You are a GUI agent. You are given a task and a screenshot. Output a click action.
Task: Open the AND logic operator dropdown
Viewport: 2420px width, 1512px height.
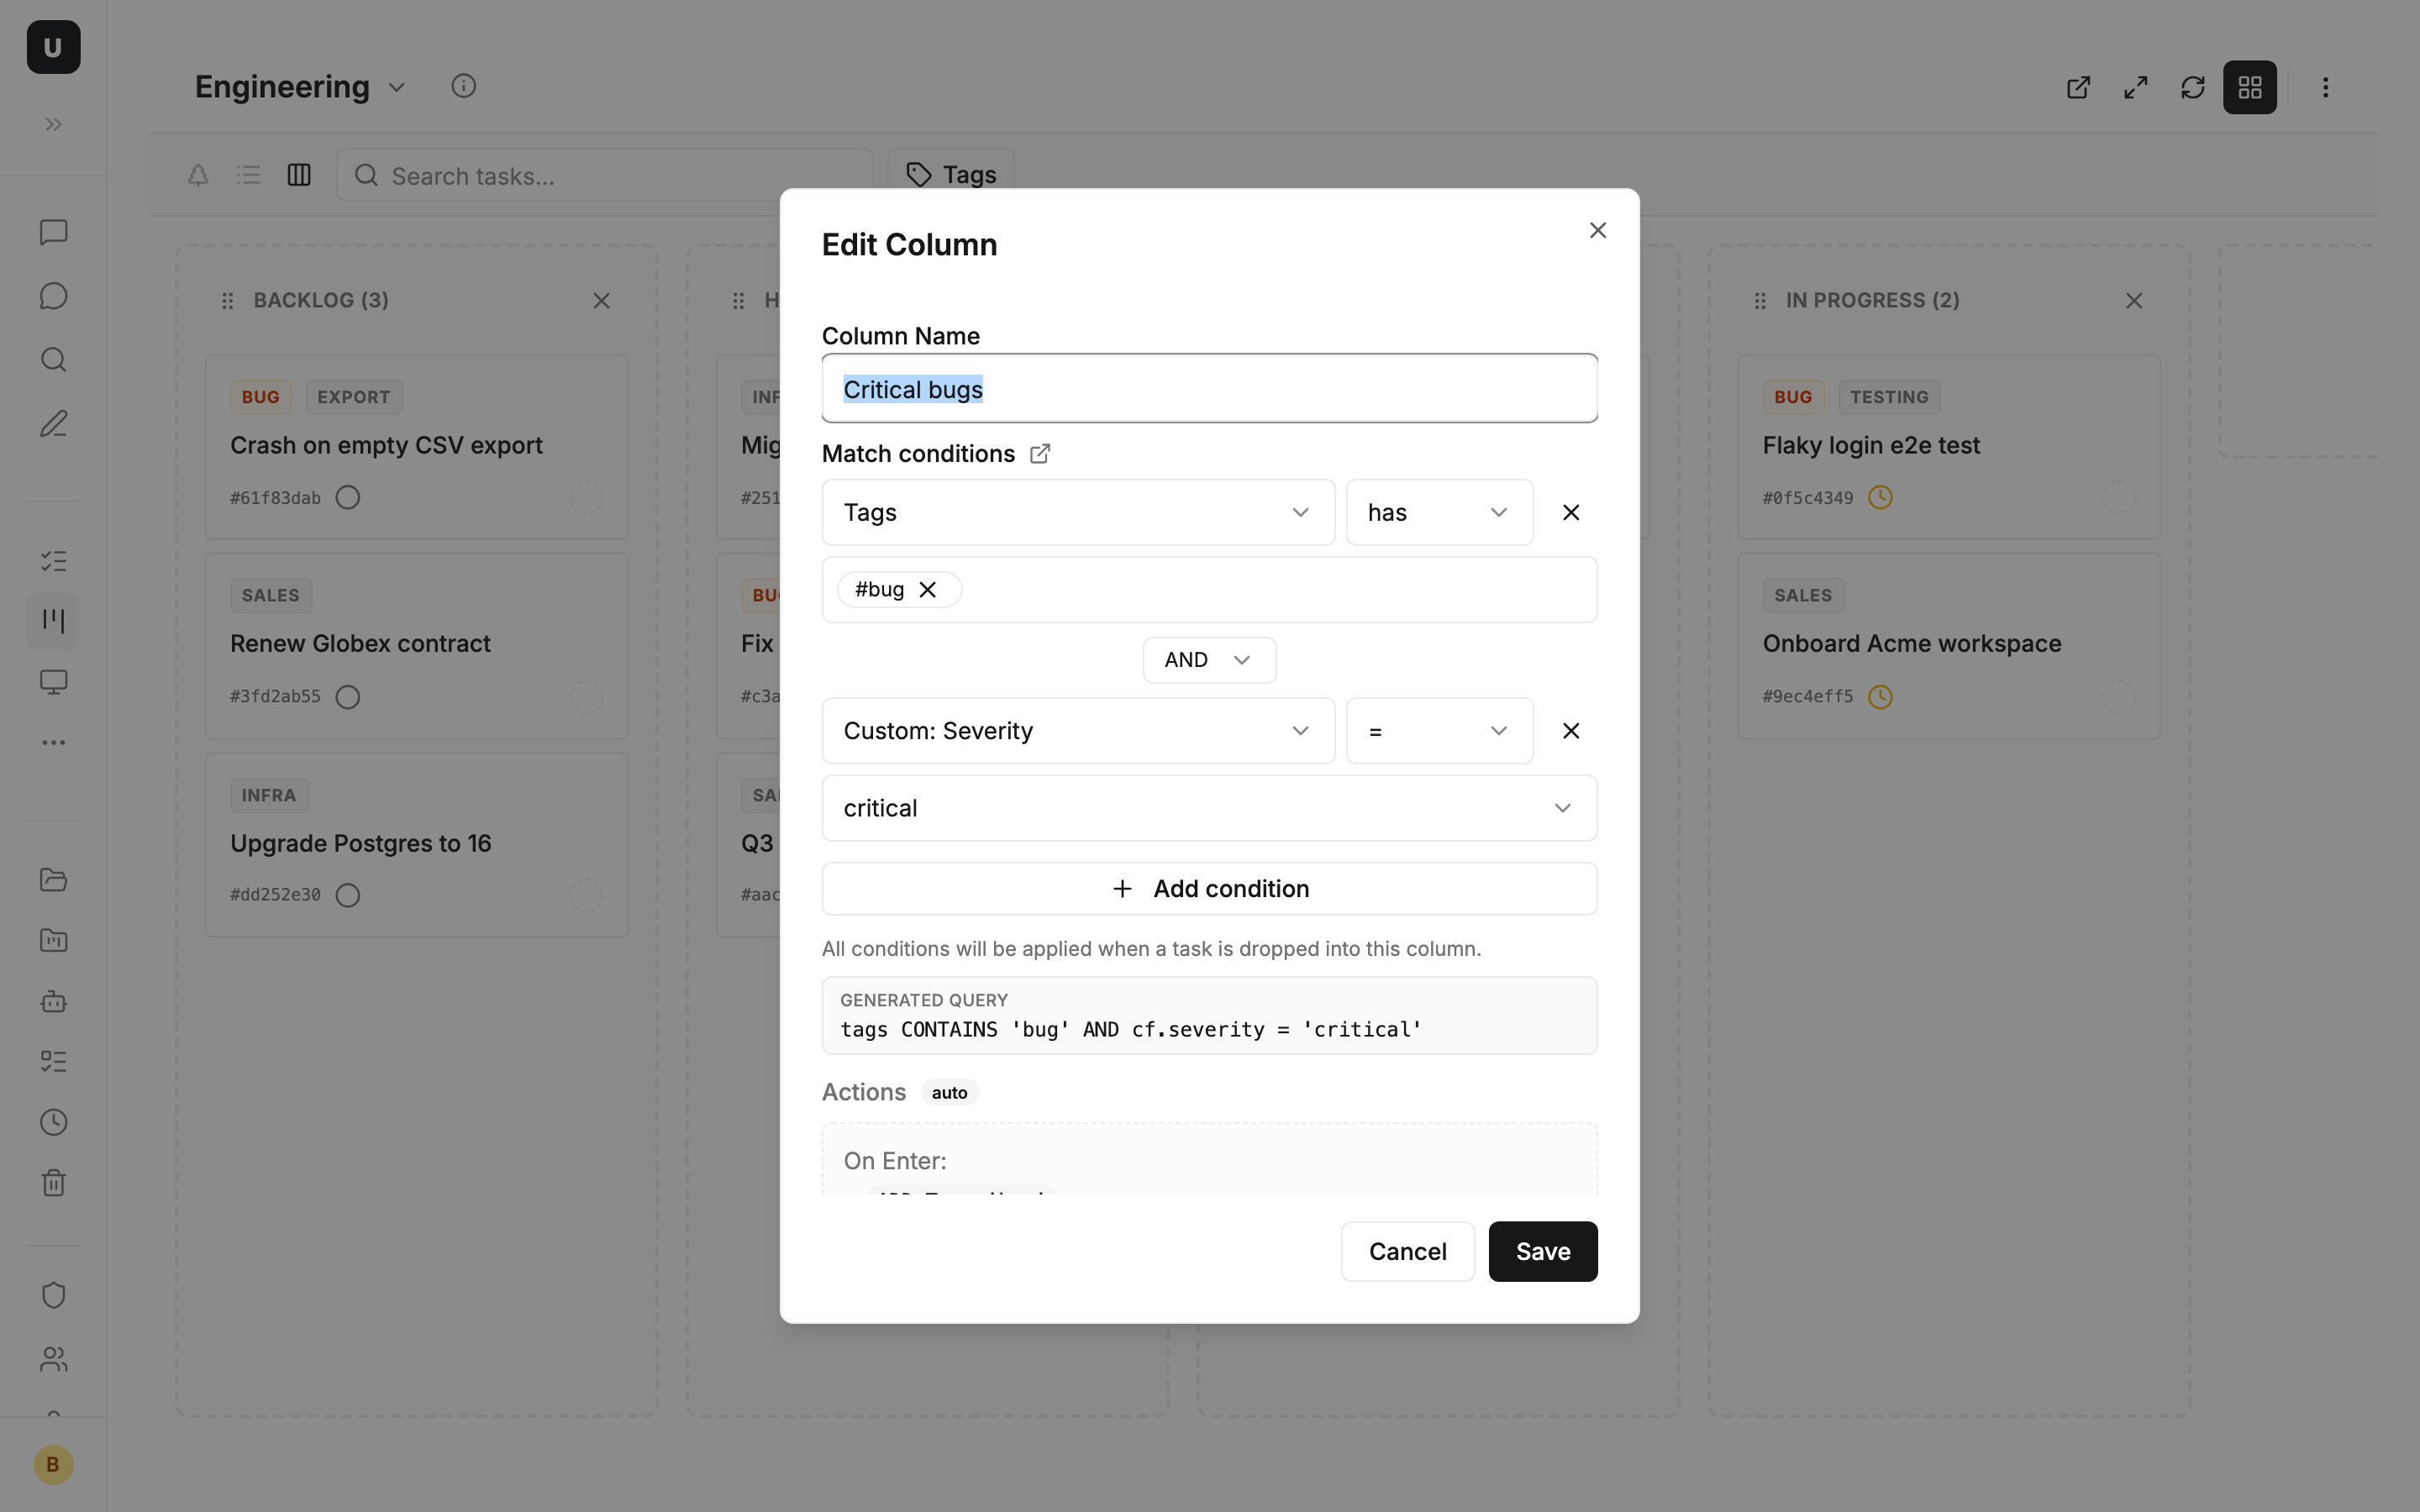click(x=1209, y=660)
